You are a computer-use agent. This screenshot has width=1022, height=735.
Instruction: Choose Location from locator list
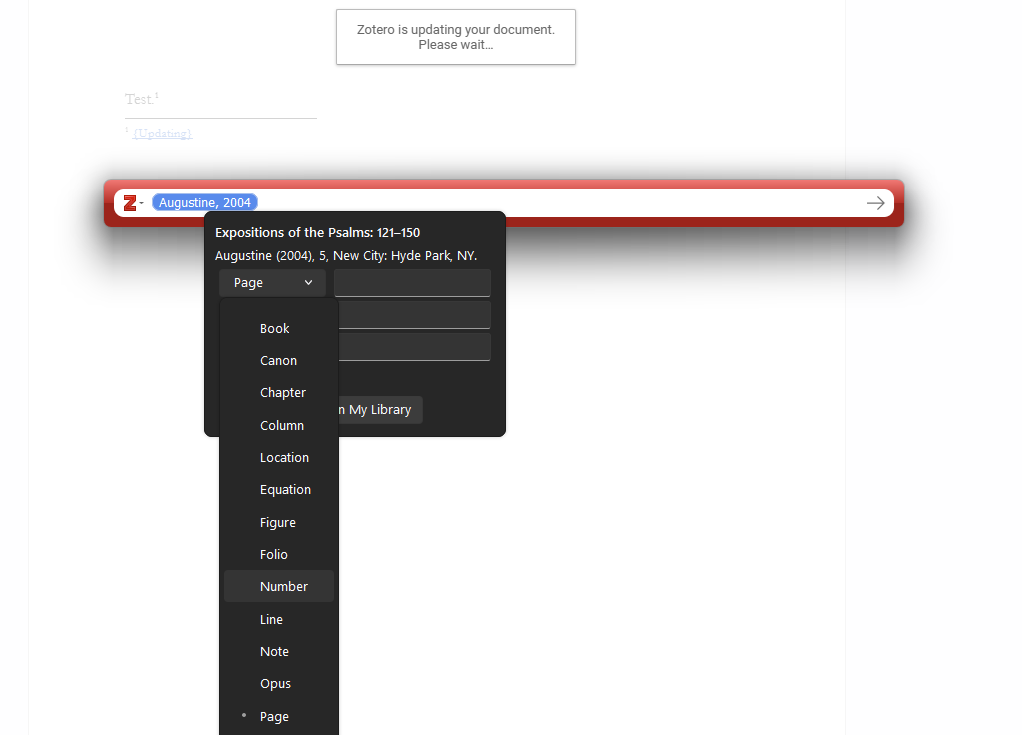pyautogui.click(x=279, y=457)
